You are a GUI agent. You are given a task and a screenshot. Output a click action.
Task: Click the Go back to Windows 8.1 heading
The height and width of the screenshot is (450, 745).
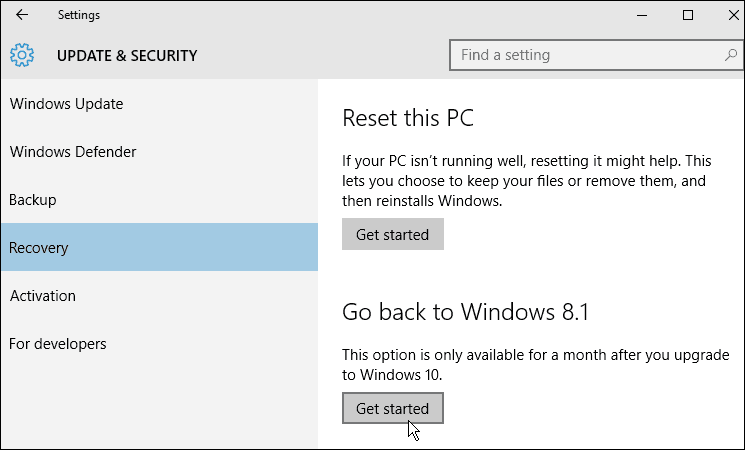coord(465,312)
